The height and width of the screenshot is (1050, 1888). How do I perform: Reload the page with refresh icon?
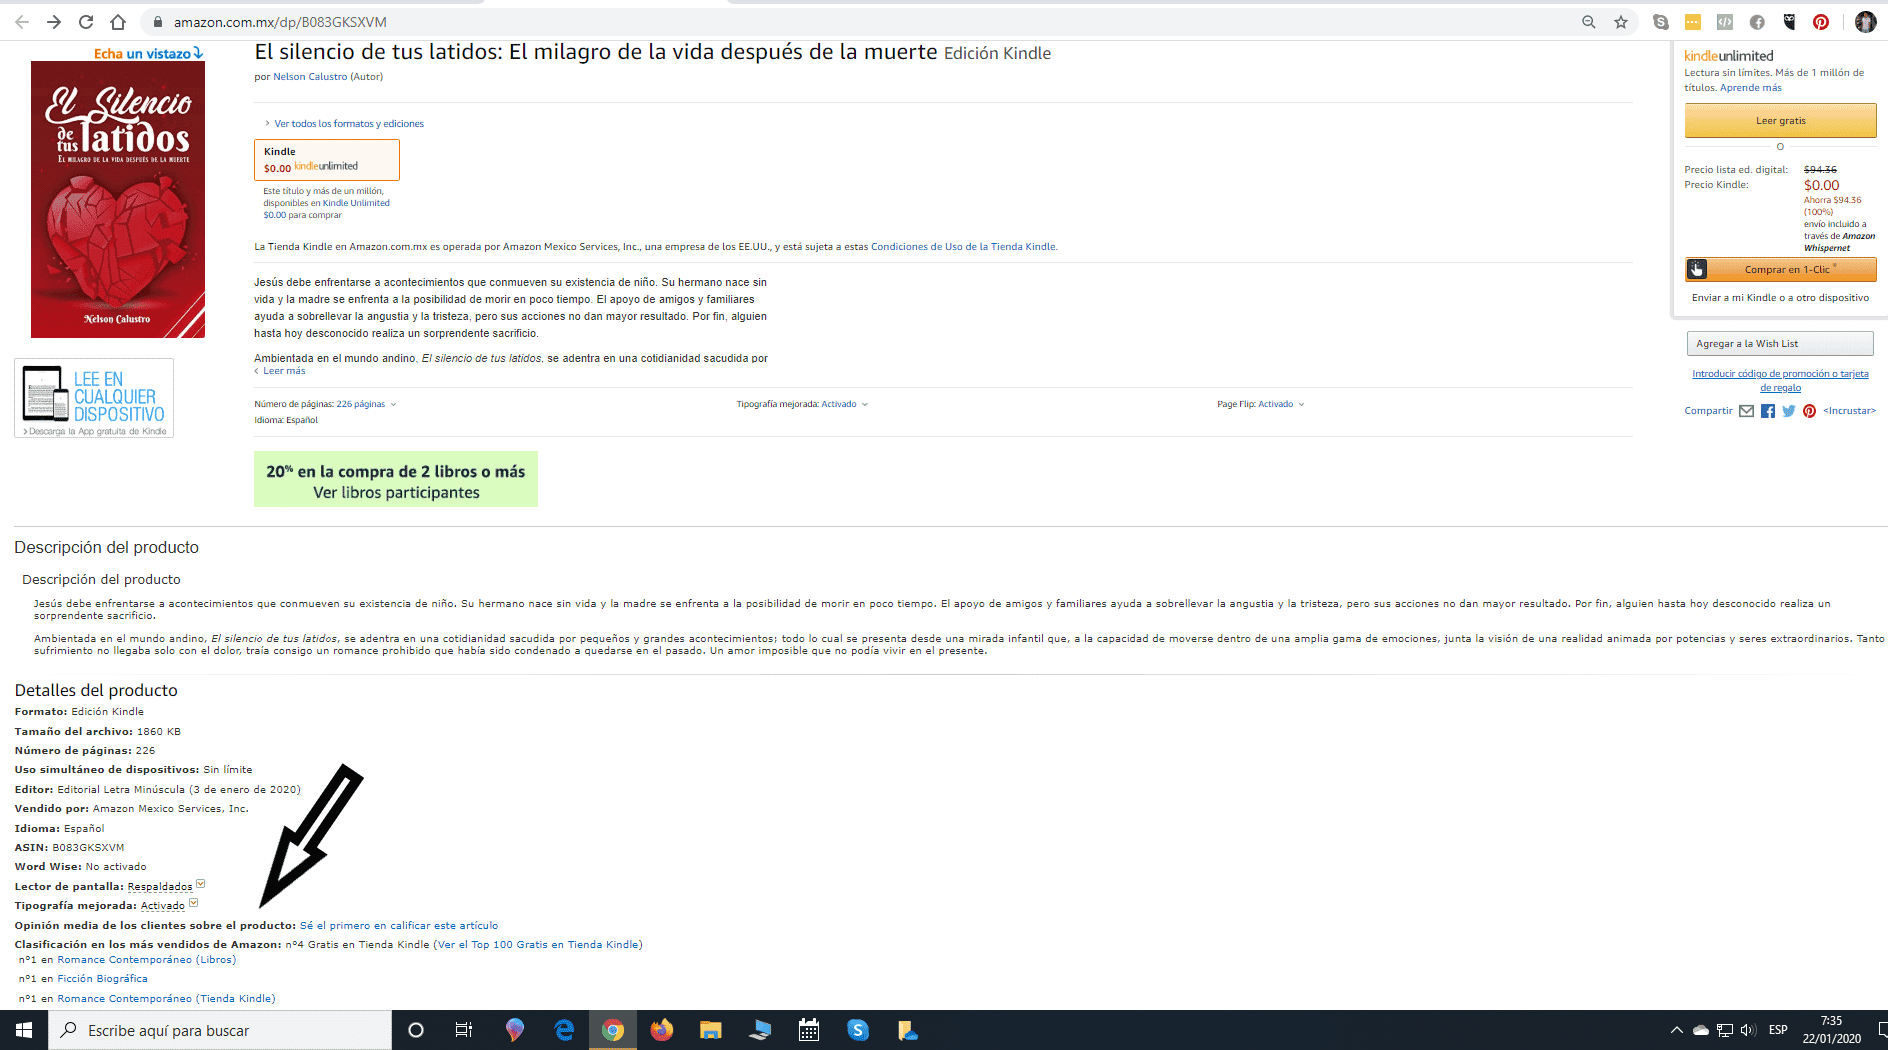86,22
